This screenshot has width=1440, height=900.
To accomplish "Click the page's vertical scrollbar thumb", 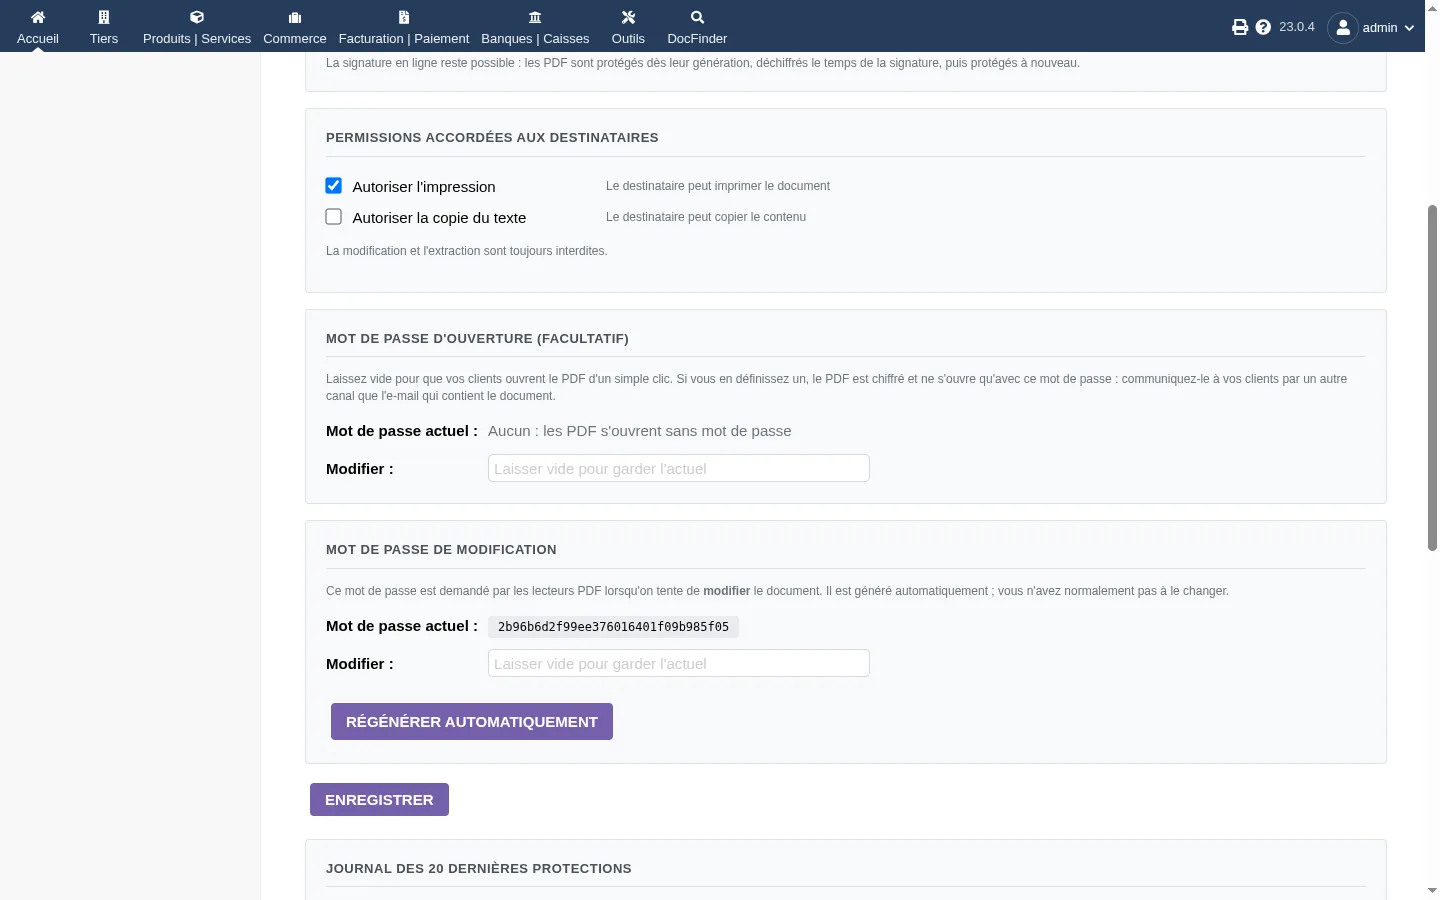I will pyautogui.click(x=1432, y=378).
